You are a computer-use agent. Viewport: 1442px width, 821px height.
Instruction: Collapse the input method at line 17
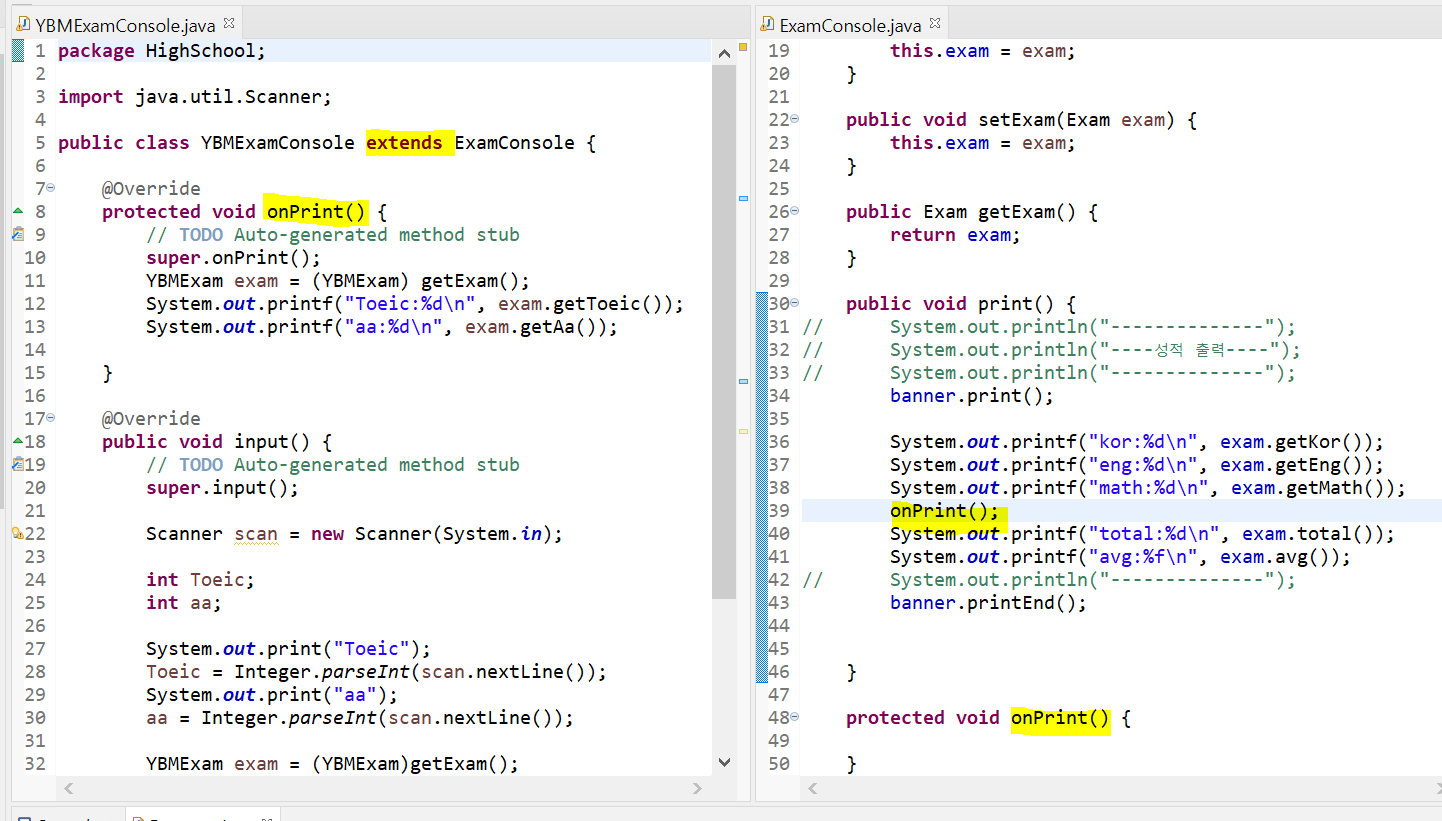point(51,418)
